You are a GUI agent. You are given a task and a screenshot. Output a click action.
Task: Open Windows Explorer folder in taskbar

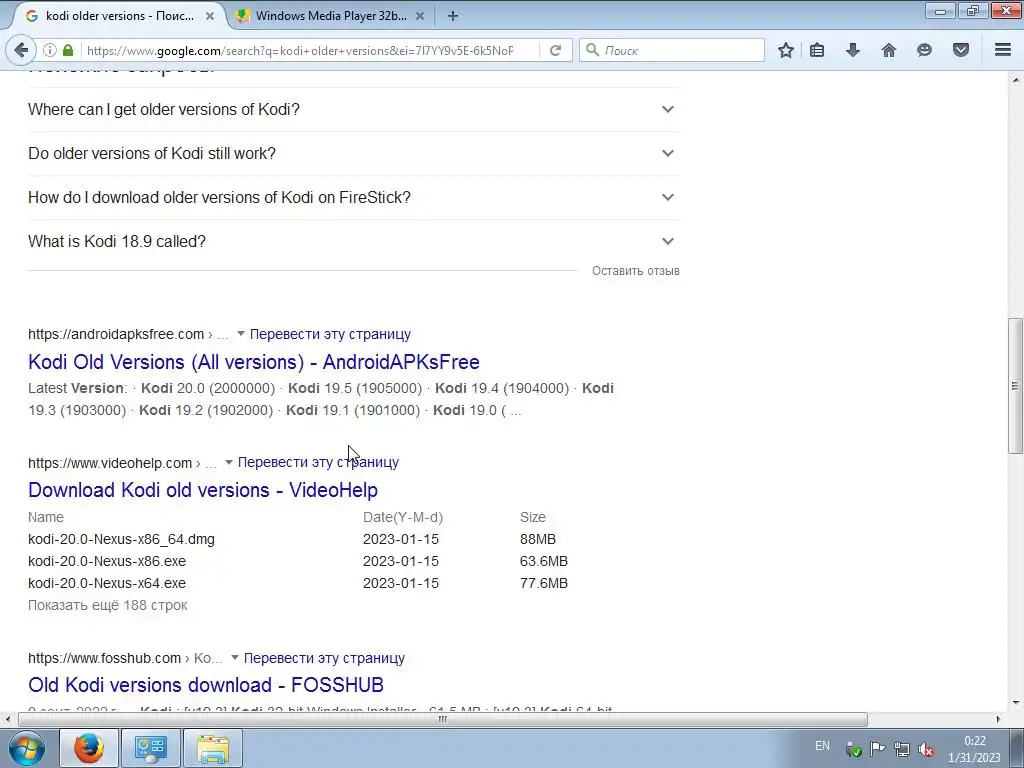pos(213,748)
